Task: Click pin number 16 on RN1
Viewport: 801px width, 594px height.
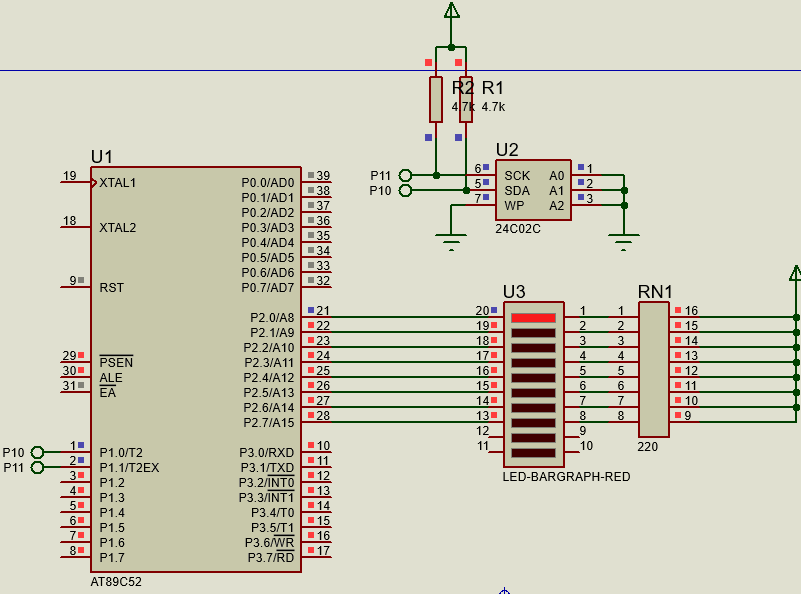Action: pyautogui.click(x=691, y=311)
